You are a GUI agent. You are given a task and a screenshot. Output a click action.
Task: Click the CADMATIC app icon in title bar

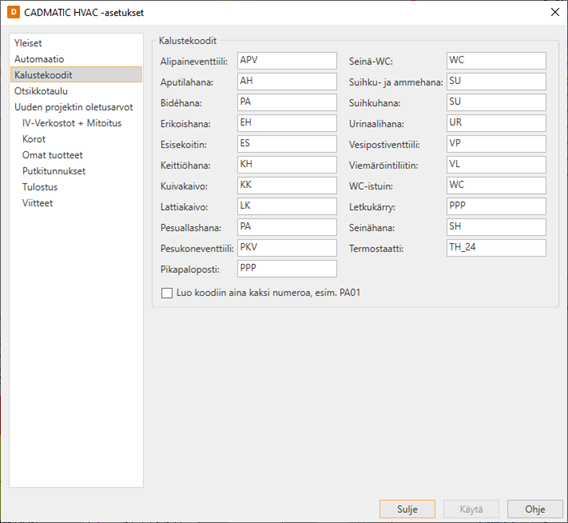pyautogui.click(x=13, y=12)
